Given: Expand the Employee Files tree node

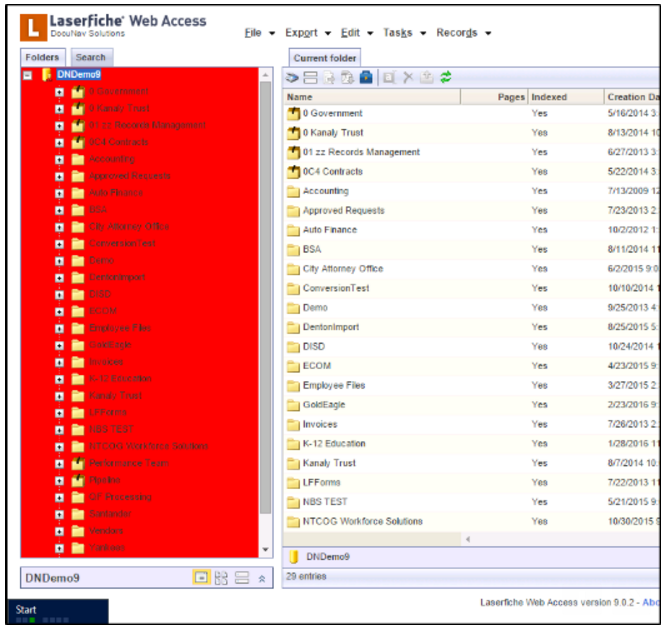Looking at the screenshot, I should coord(59,329).
